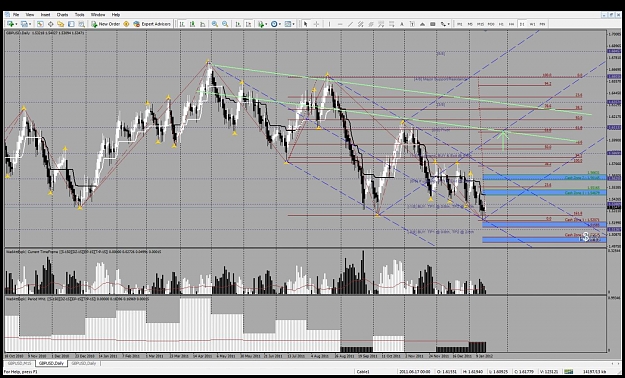The image size is (625, 378).
Task: Open the Window menu
Action: tap(98, 15)
